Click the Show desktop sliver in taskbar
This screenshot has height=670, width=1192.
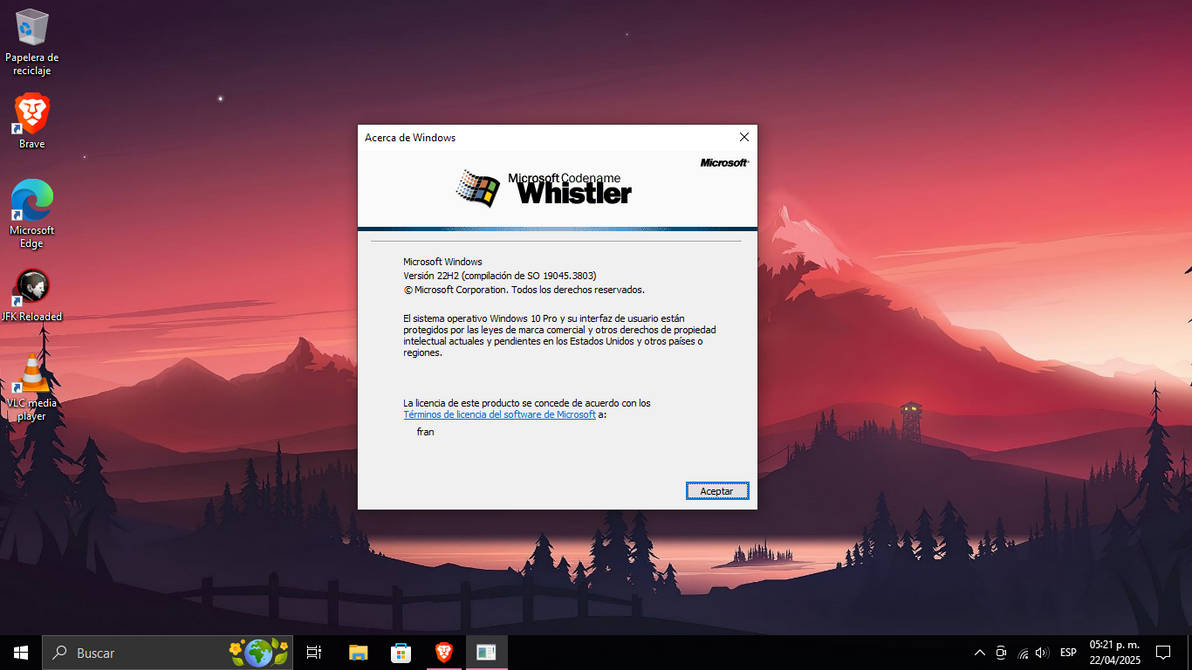tap(1189, 653)
